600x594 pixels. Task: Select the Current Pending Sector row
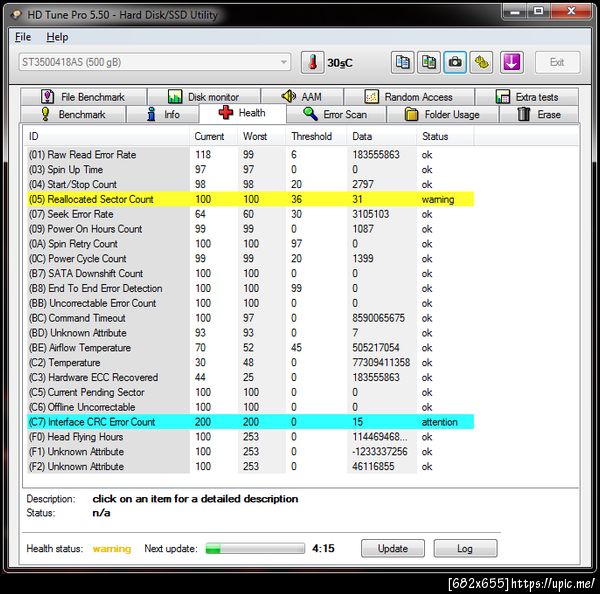(x=250, y=392)
